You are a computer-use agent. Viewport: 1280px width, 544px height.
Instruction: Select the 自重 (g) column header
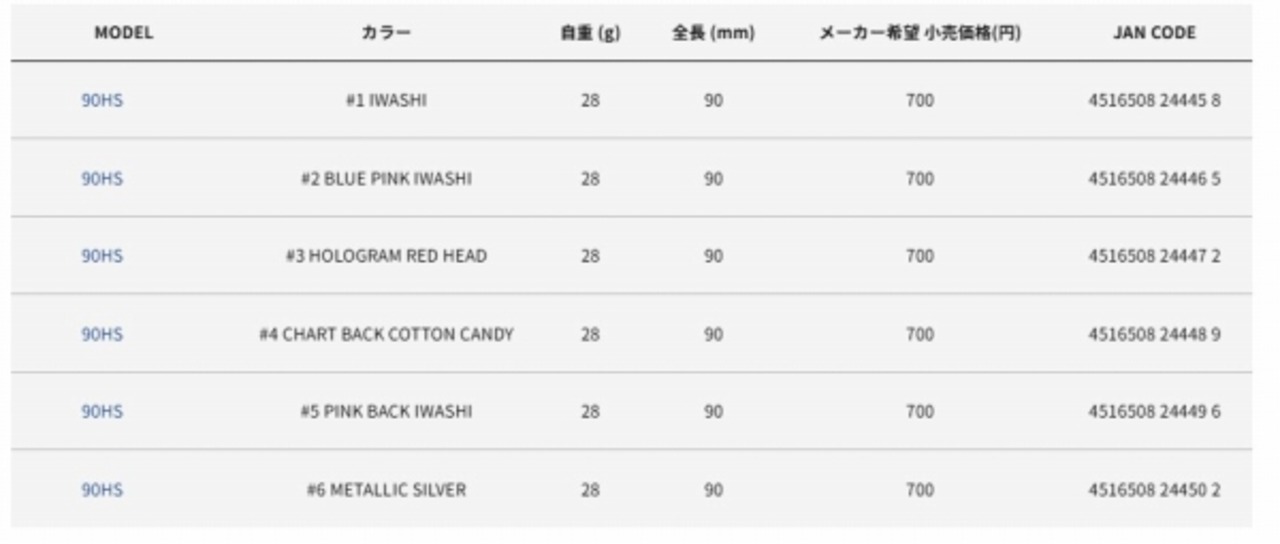590,33
